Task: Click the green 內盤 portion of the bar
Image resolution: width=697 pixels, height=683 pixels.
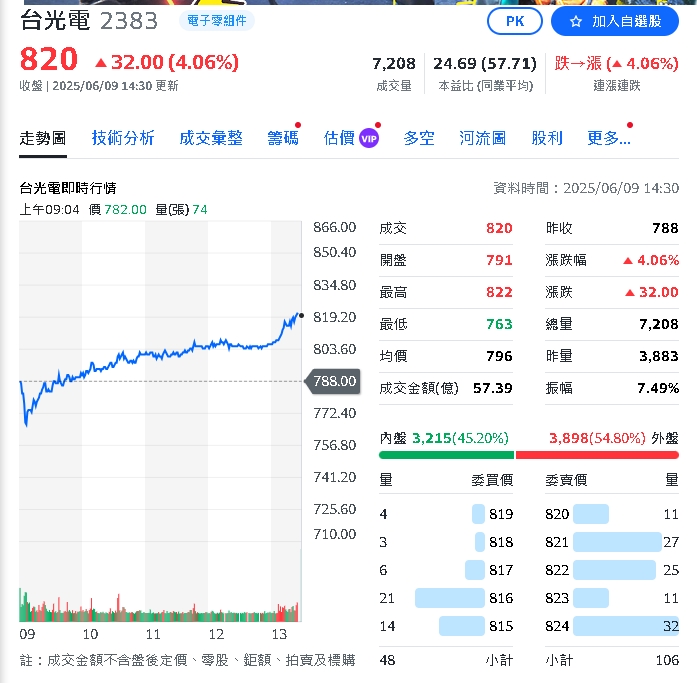Action: pos(446,455)
